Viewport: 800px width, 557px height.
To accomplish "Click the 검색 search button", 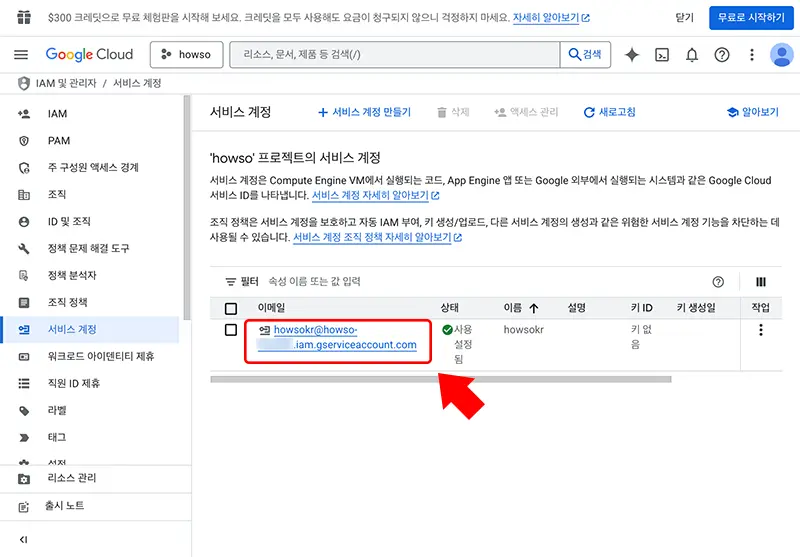I will coord(585,55).
